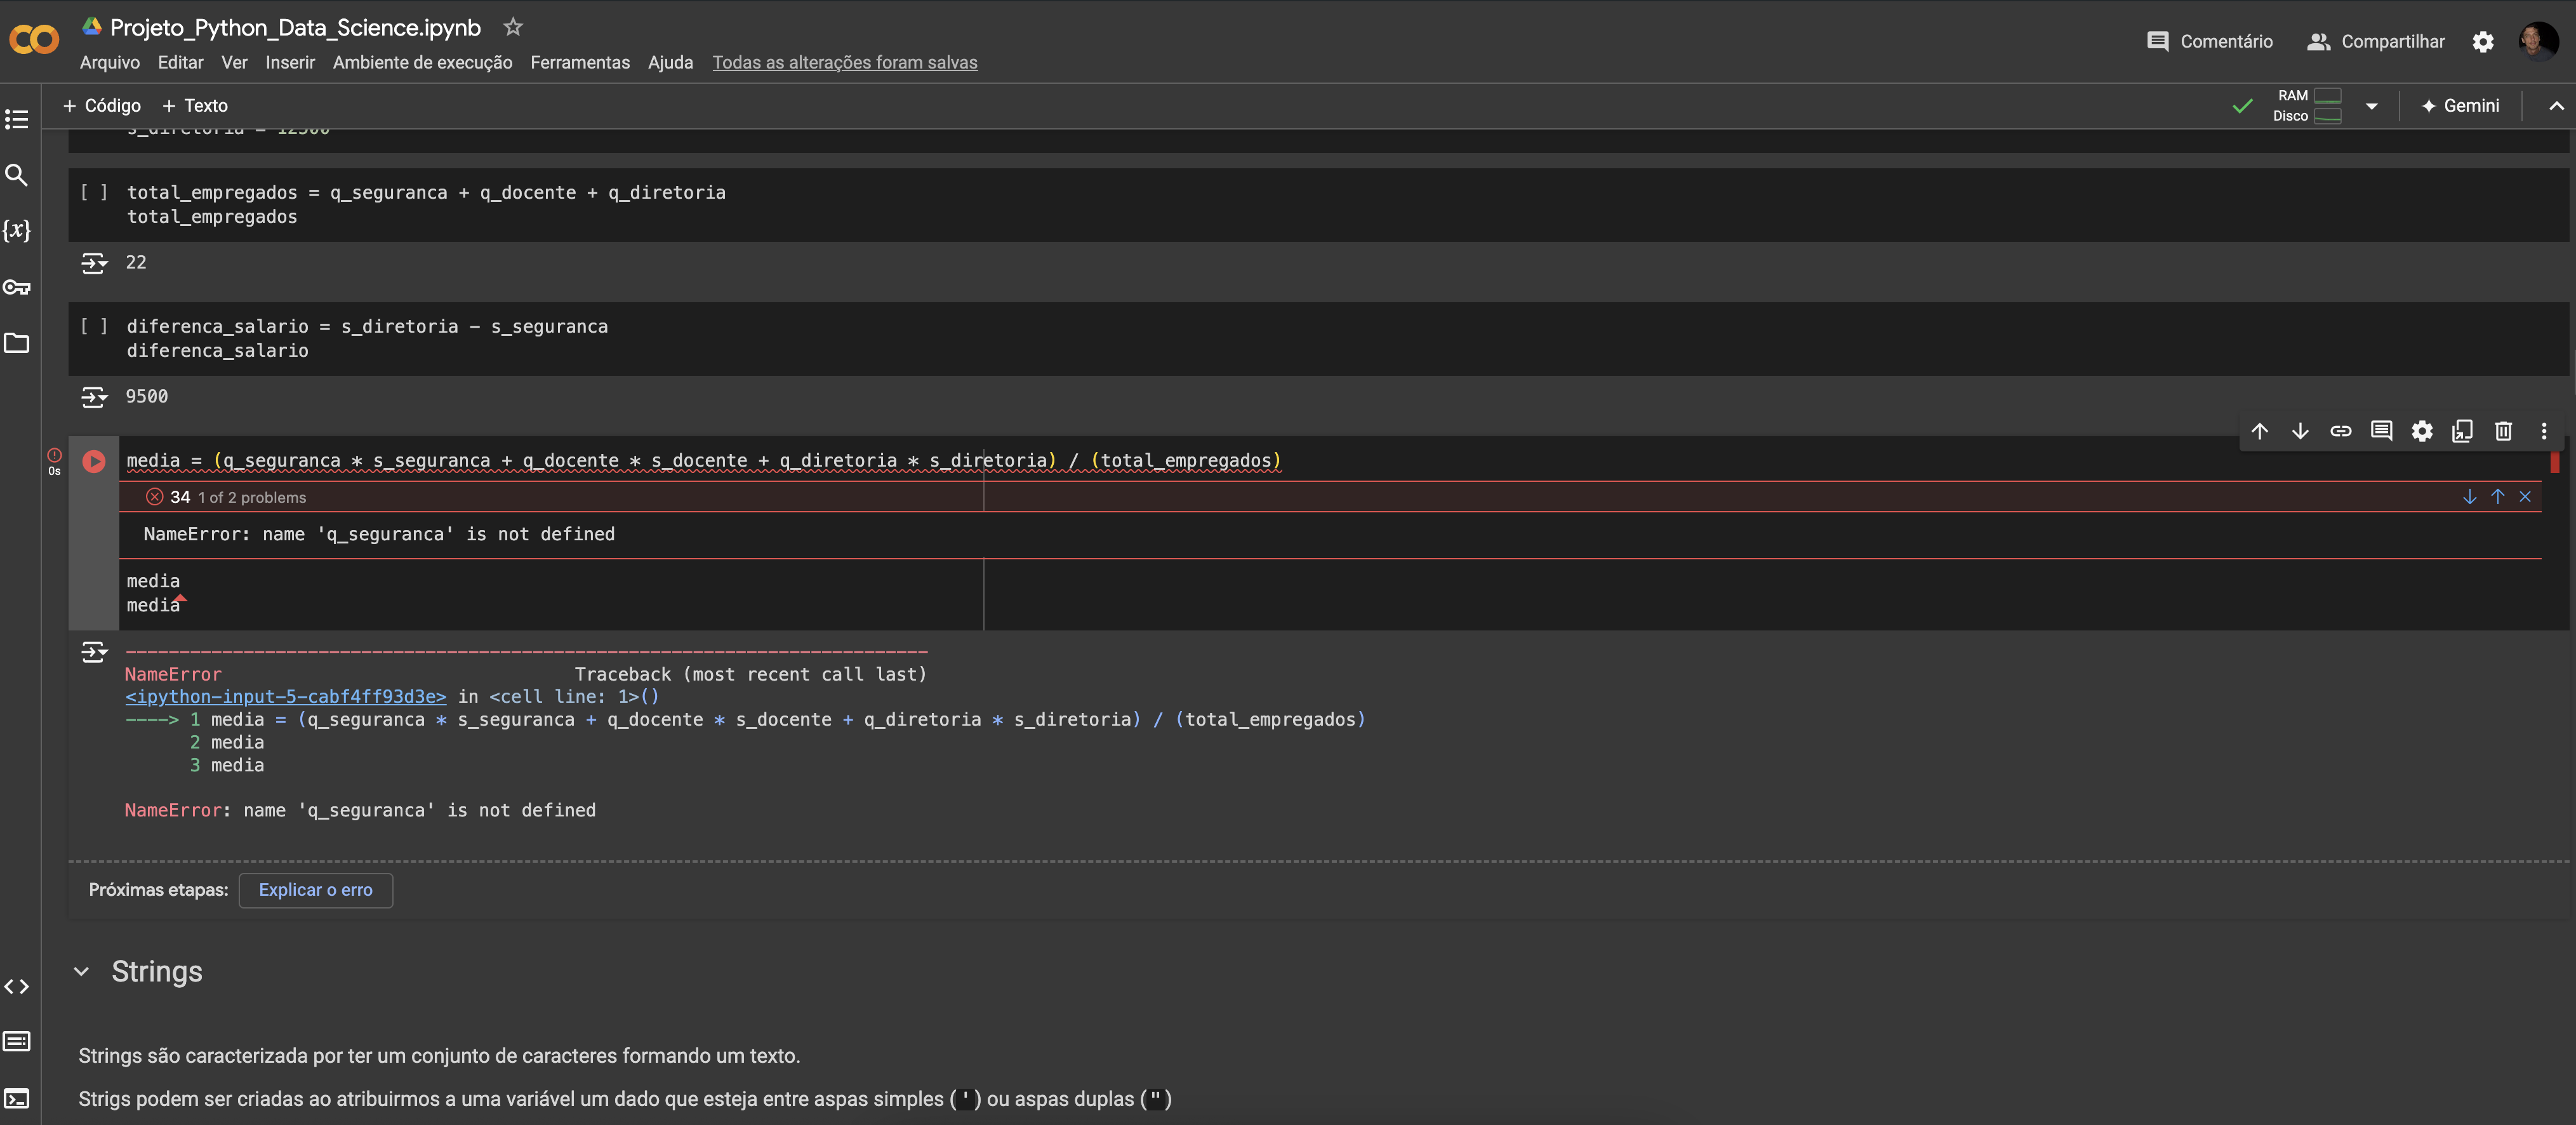Add a new code cell with + Código
The width and height of the screenshot is (2576, 1125).
click(x=102, y=106)
